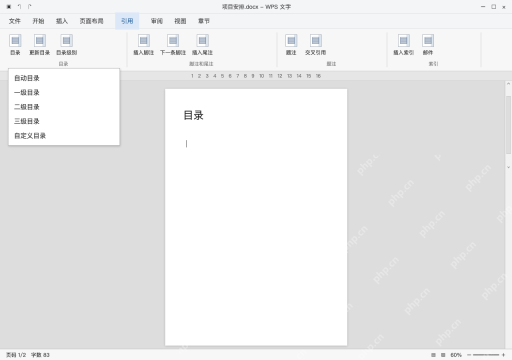Click the zoom-out minus button

469,355
